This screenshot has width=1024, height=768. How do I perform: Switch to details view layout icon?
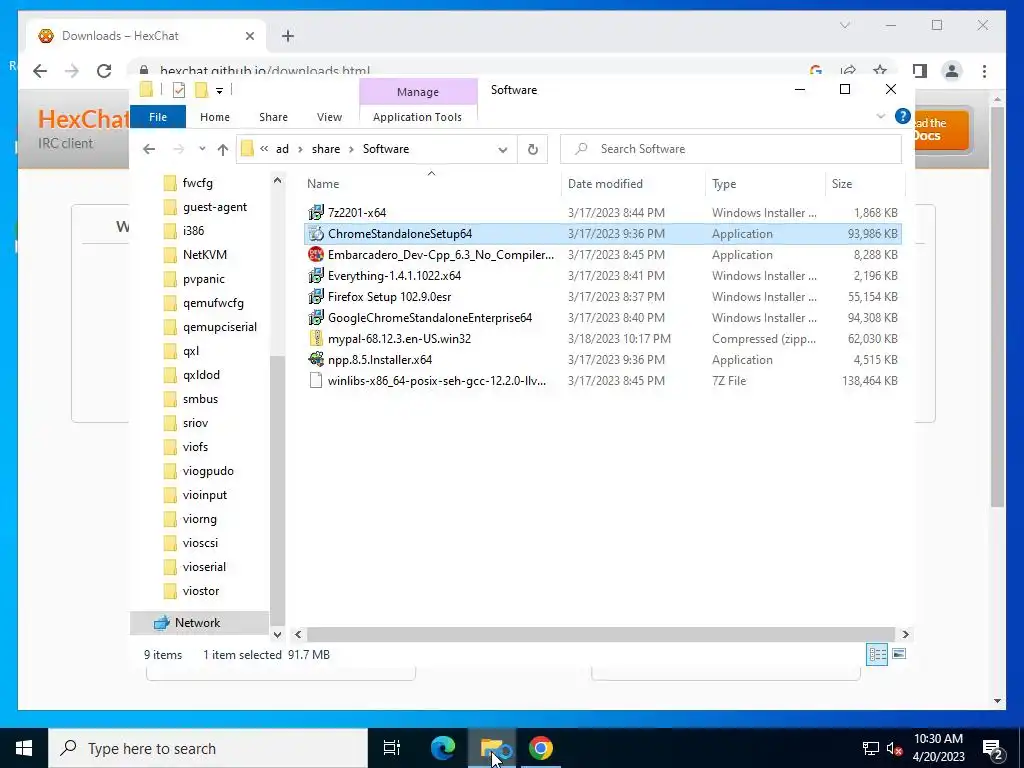(877, 654)
